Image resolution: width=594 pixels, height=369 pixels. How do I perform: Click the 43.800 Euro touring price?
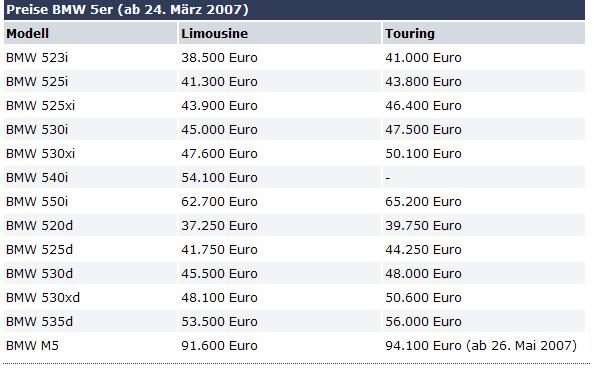pyautogui.click(x=424, y=81)
